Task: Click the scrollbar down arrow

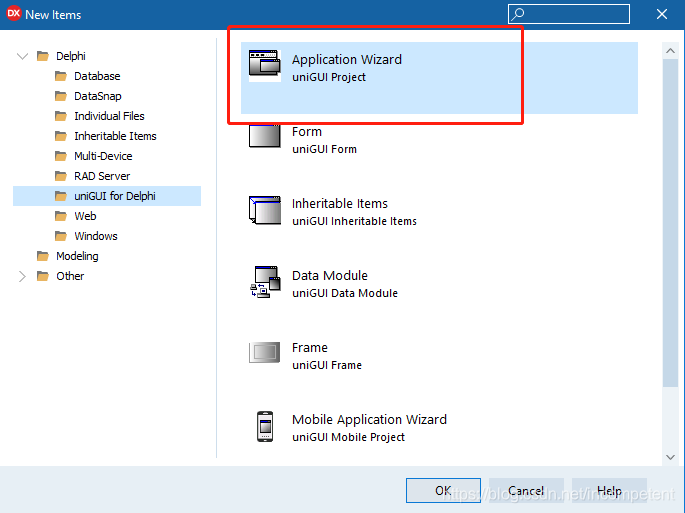Action: pos(670,457)
